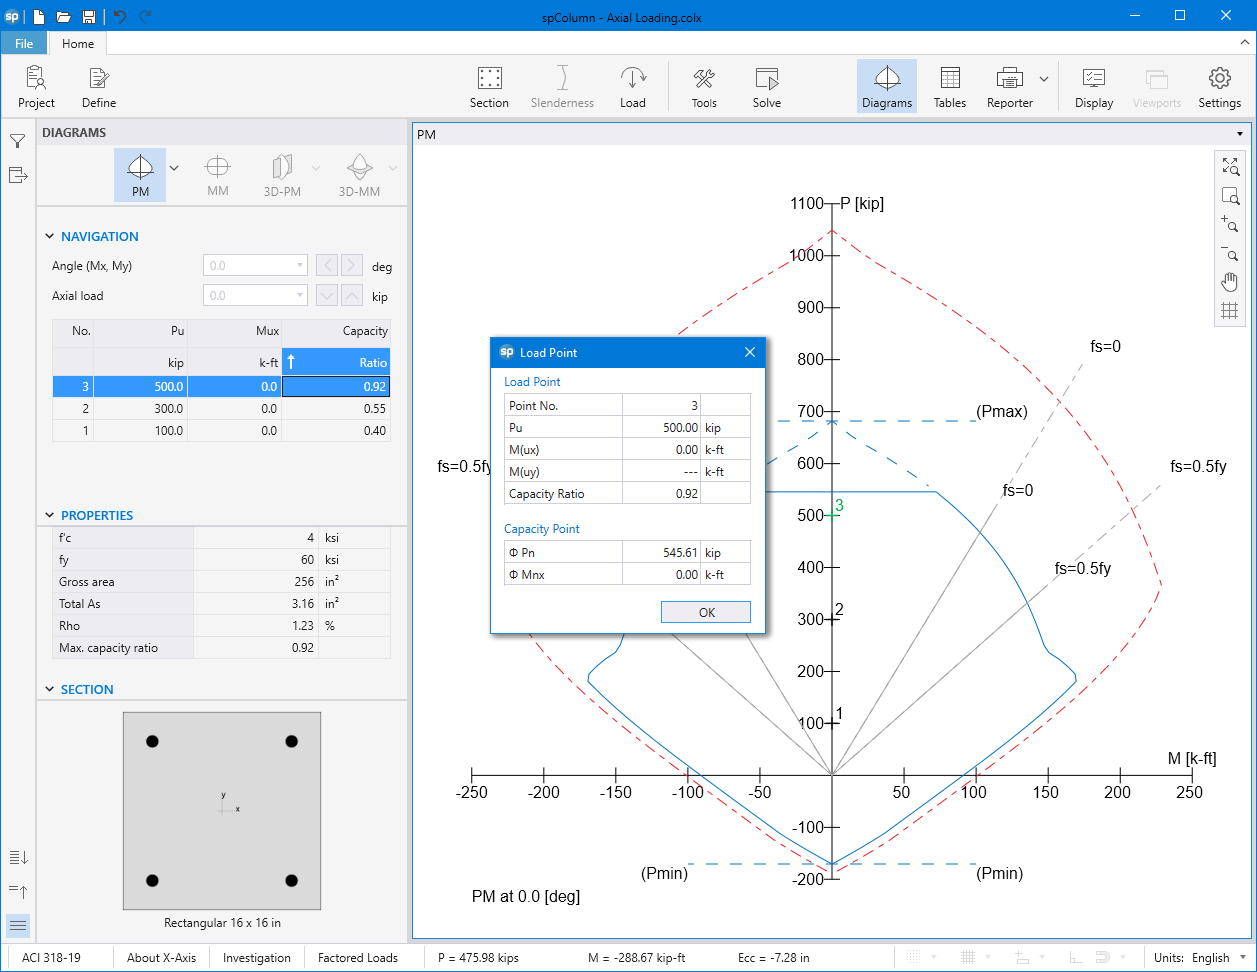The width and height of the screenshot is (1257, 972).
Task: Collapse the Navigation section
Action: click(x=50, y=237)
